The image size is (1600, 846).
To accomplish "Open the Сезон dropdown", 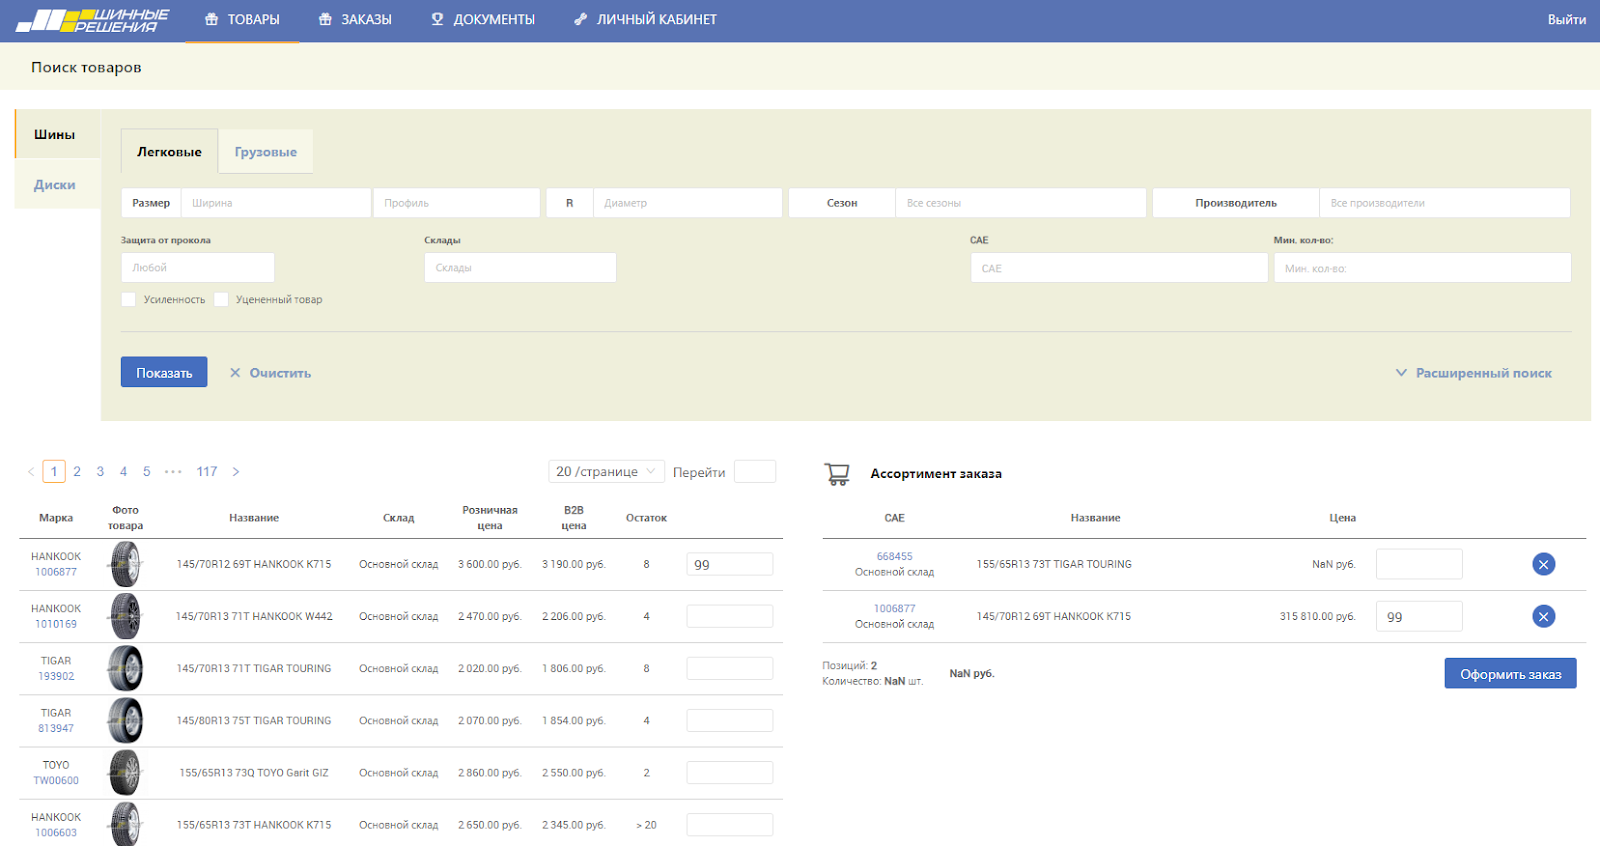I will tap(1020, 203).
